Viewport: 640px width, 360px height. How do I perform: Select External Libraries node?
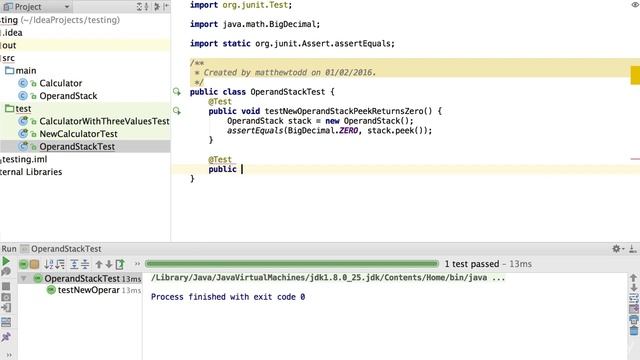(x=31, y=172)
